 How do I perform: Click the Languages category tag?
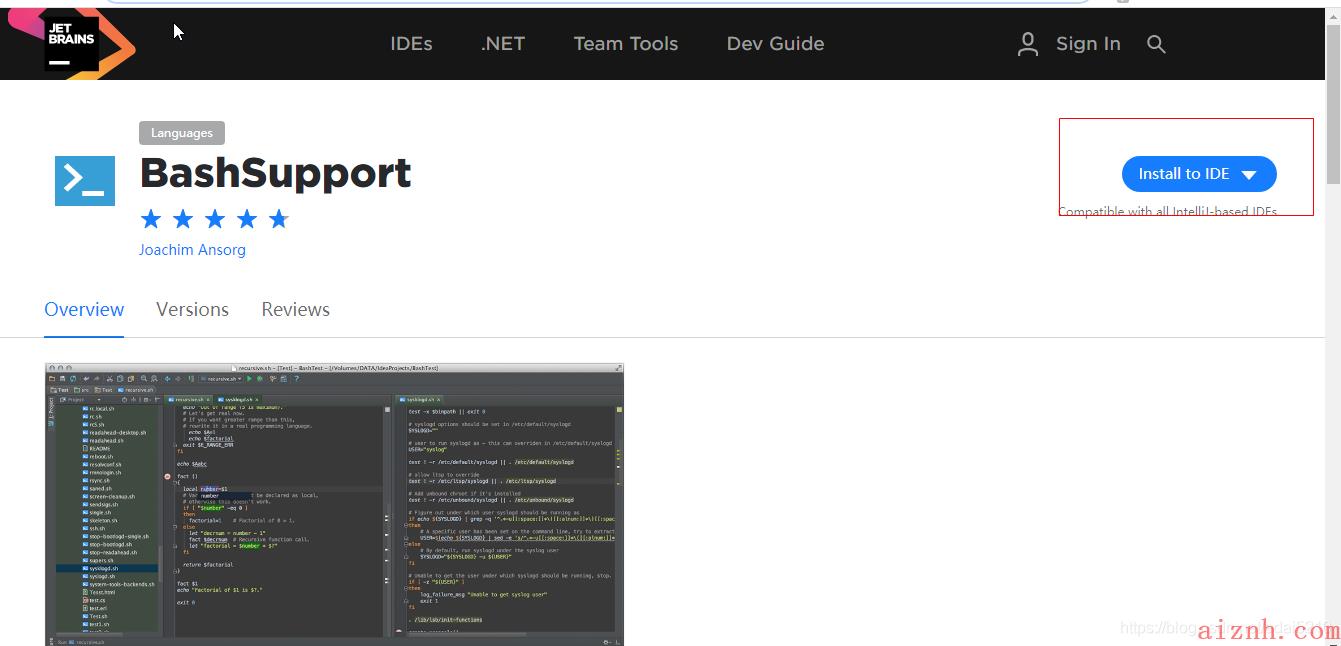(181, 133)
